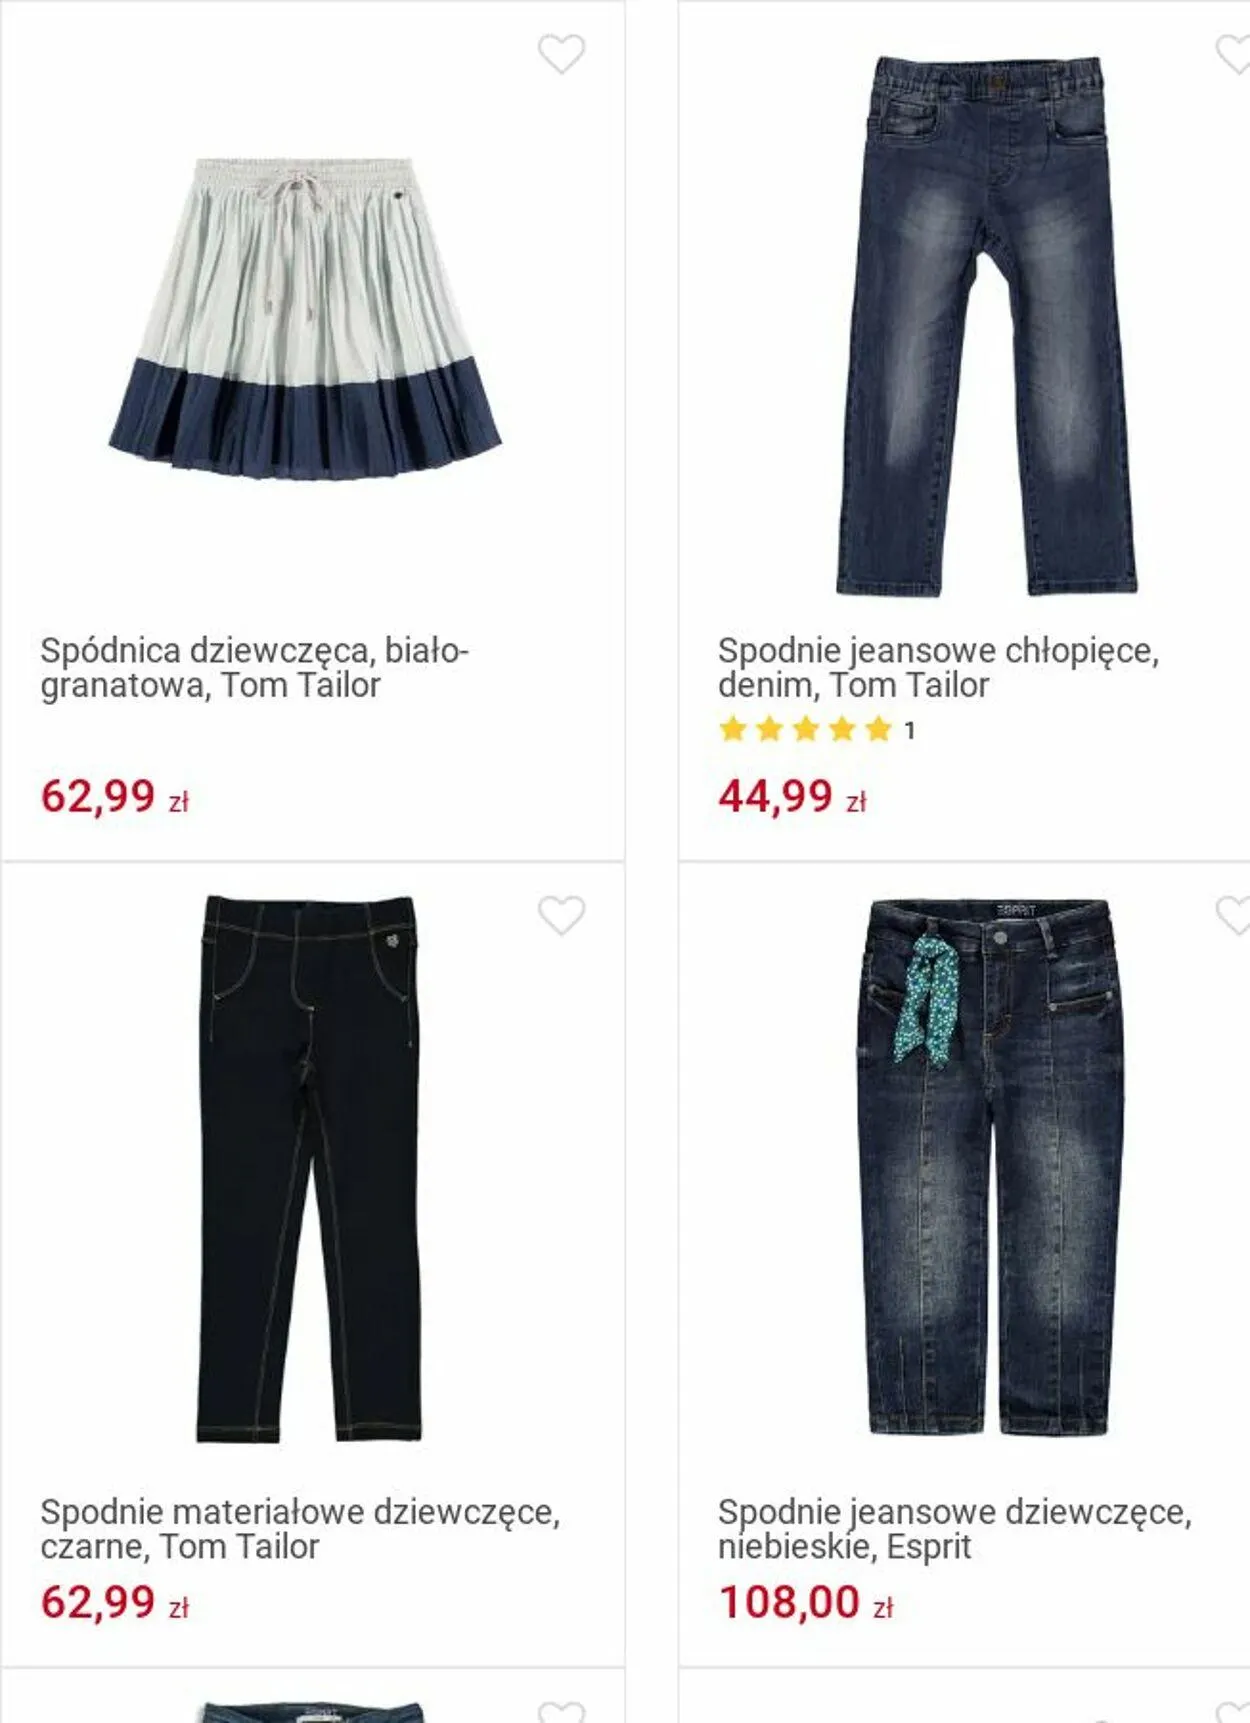The height and width of the screenshot is (1723, 1250).
Task: Open 'Spodnie jeansowe chłopięce, denim' title
Action: [x=938, y=668]
